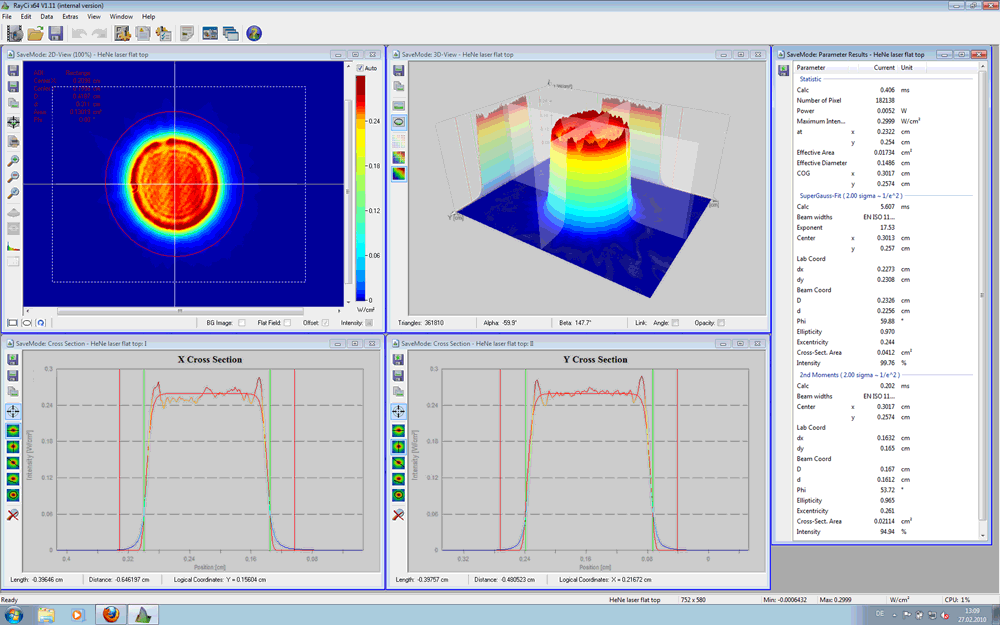Select the ellipse icon in 3D-View sidebar

[398, 121]
